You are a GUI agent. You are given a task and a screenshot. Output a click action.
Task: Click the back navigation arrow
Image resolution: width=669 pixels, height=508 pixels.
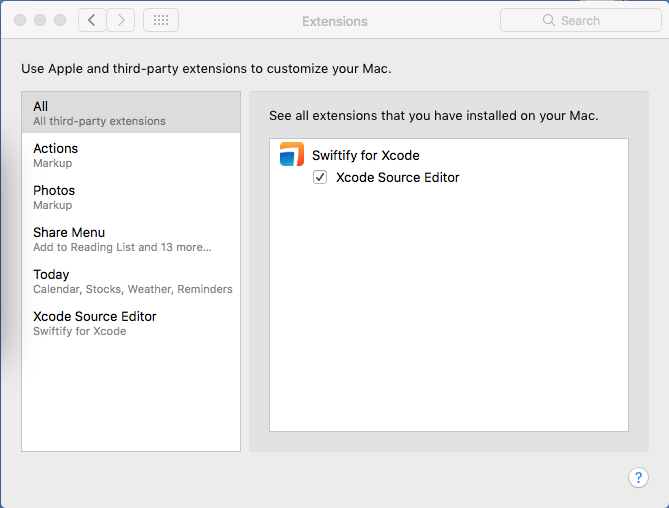click(x=92, y=20)
